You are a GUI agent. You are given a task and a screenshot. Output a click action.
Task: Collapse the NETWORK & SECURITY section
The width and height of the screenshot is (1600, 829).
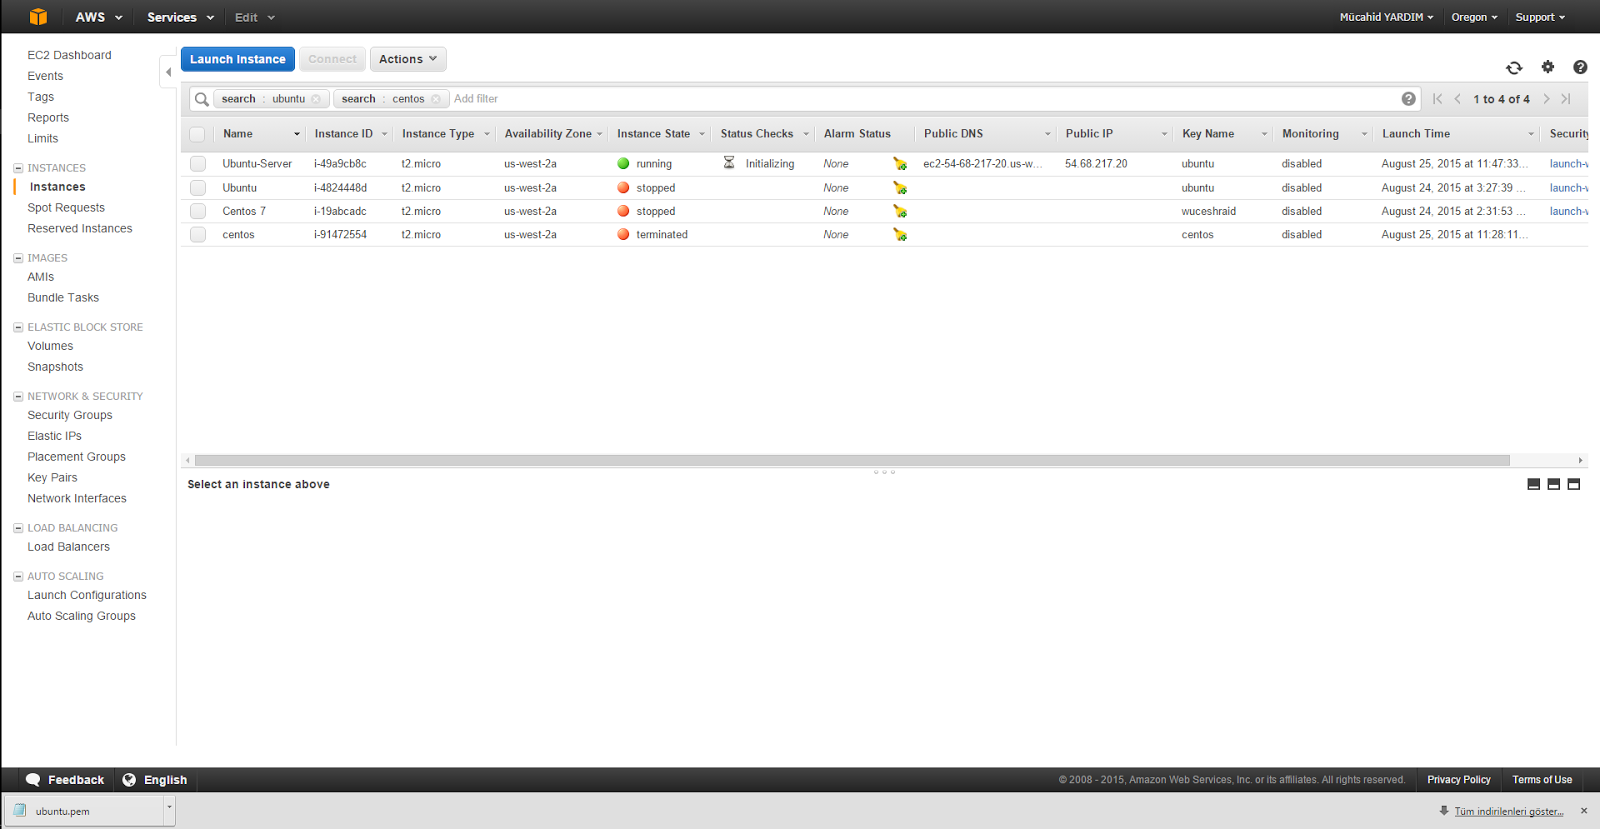pyautogui.click(x=18, y=396)
